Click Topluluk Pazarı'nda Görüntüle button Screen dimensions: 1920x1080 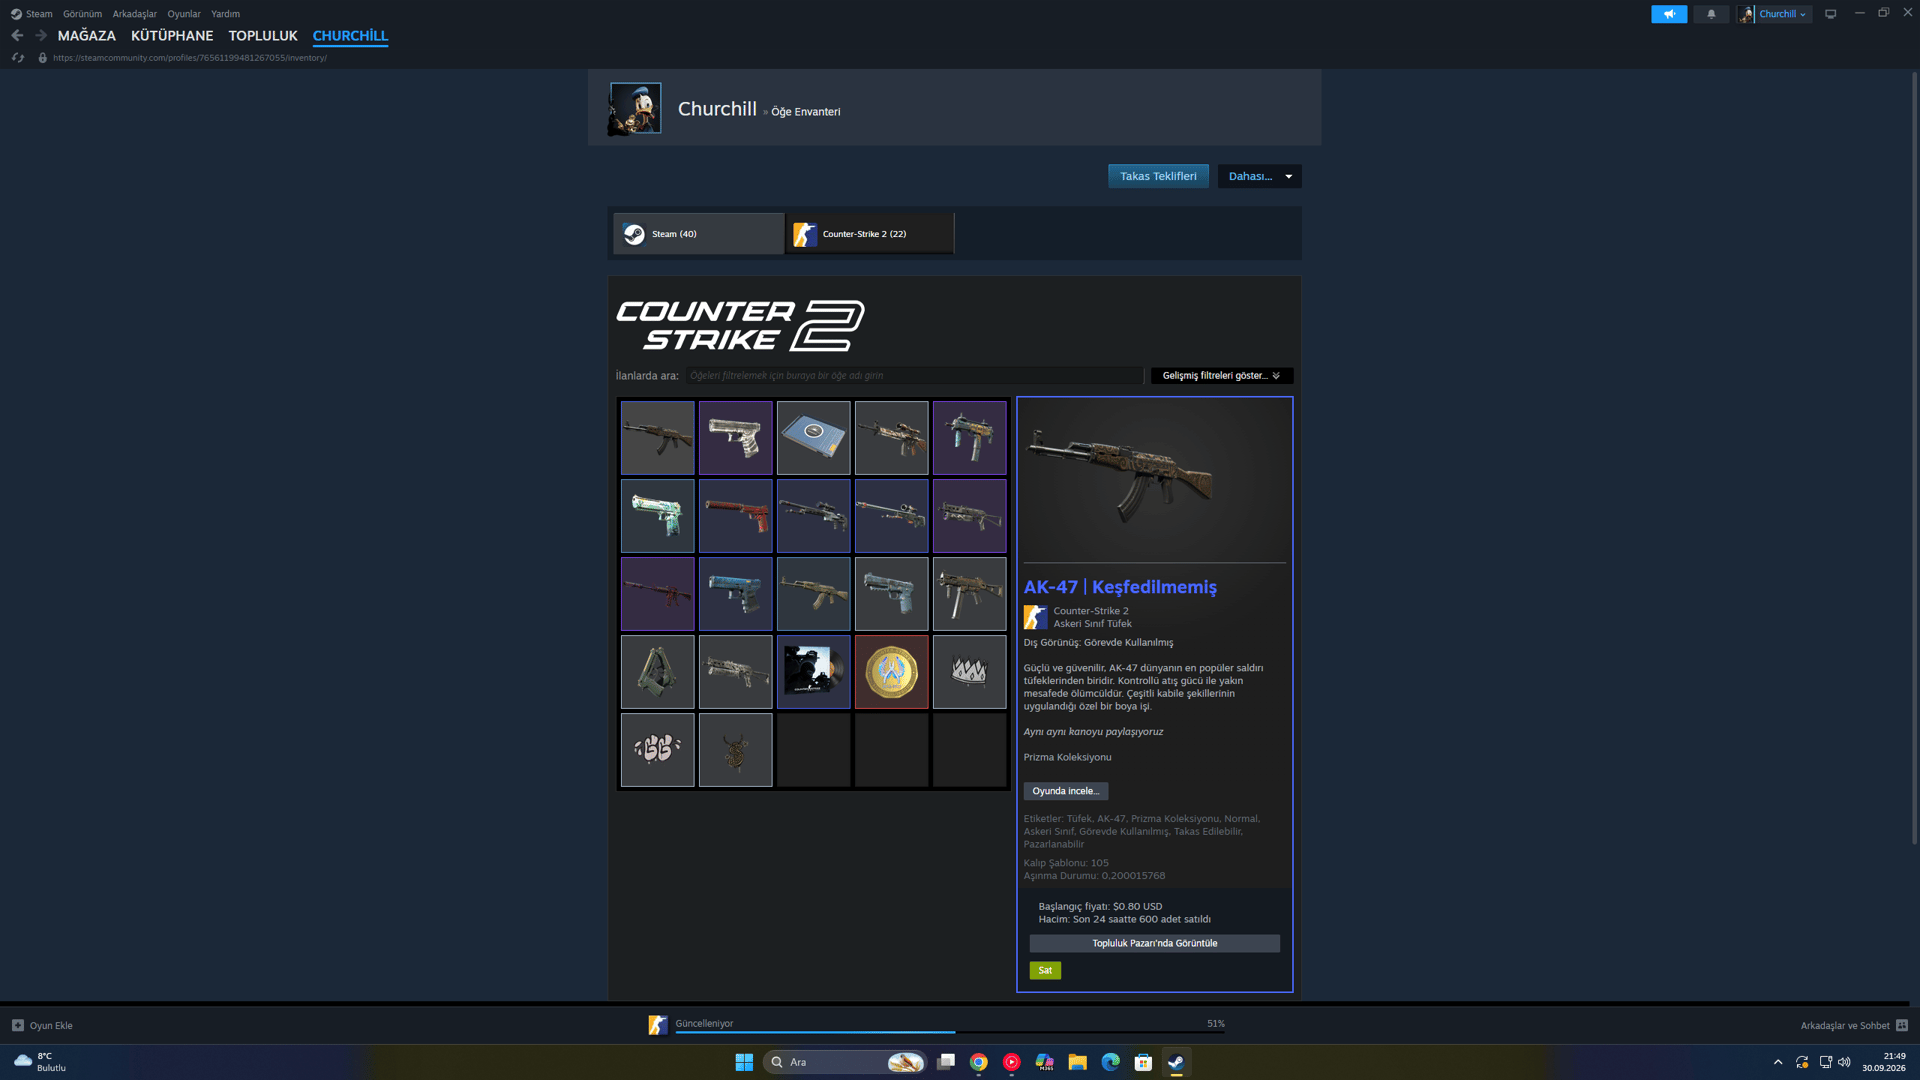pyautogui.click(x=1154, y=944)
